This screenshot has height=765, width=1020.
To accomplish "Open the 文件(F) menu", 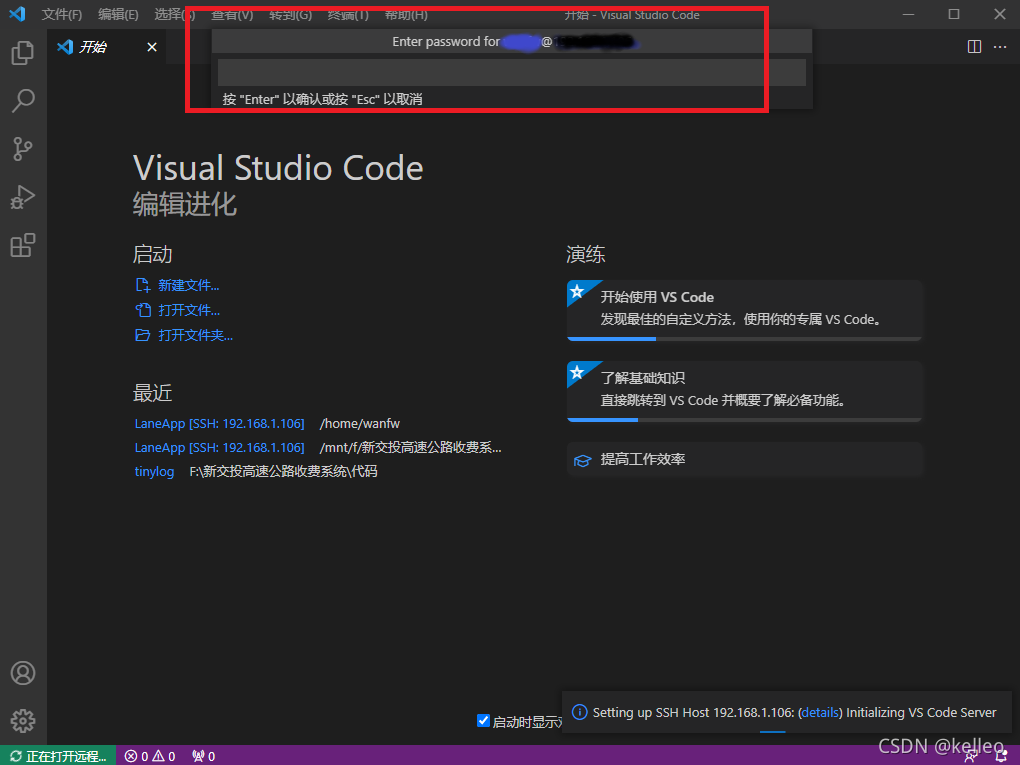I will (62, 14).
